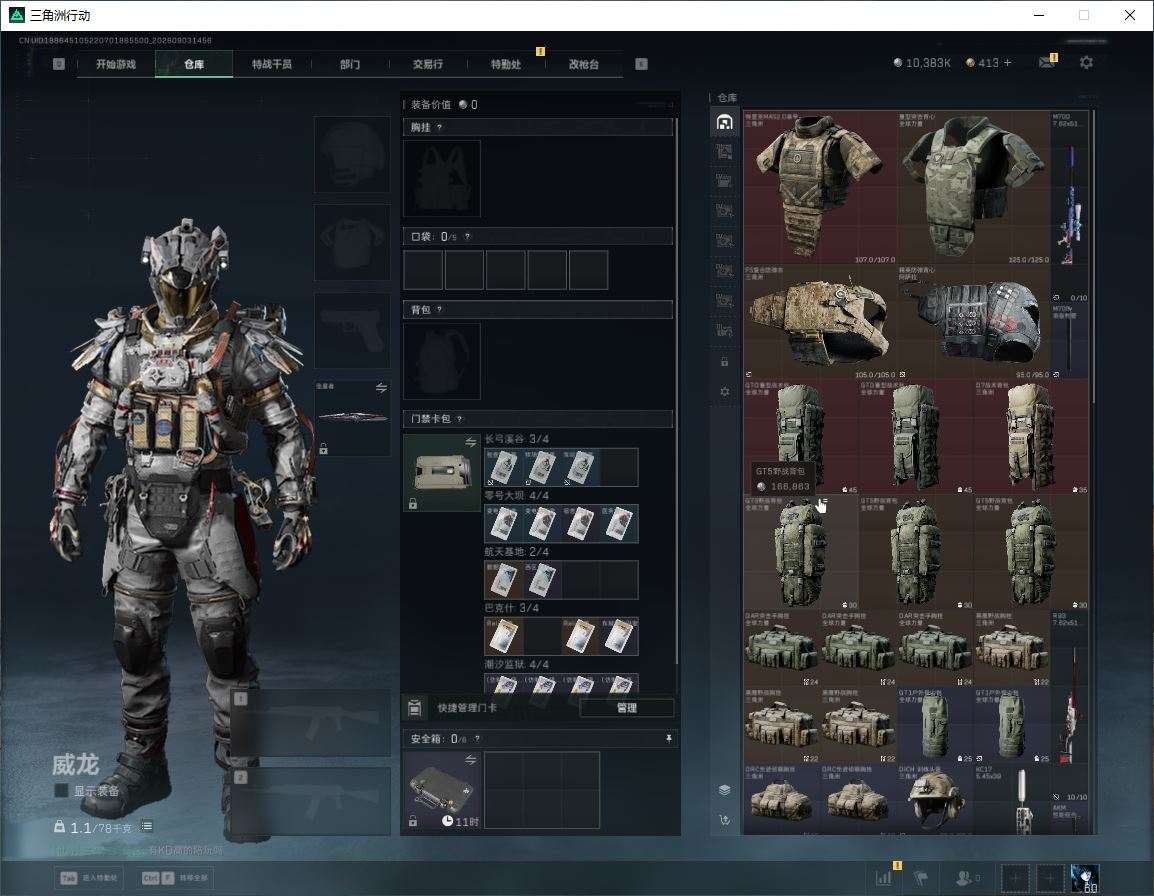
Task: Swap the melee weapon via arrows icon
Action: (381, 388)
